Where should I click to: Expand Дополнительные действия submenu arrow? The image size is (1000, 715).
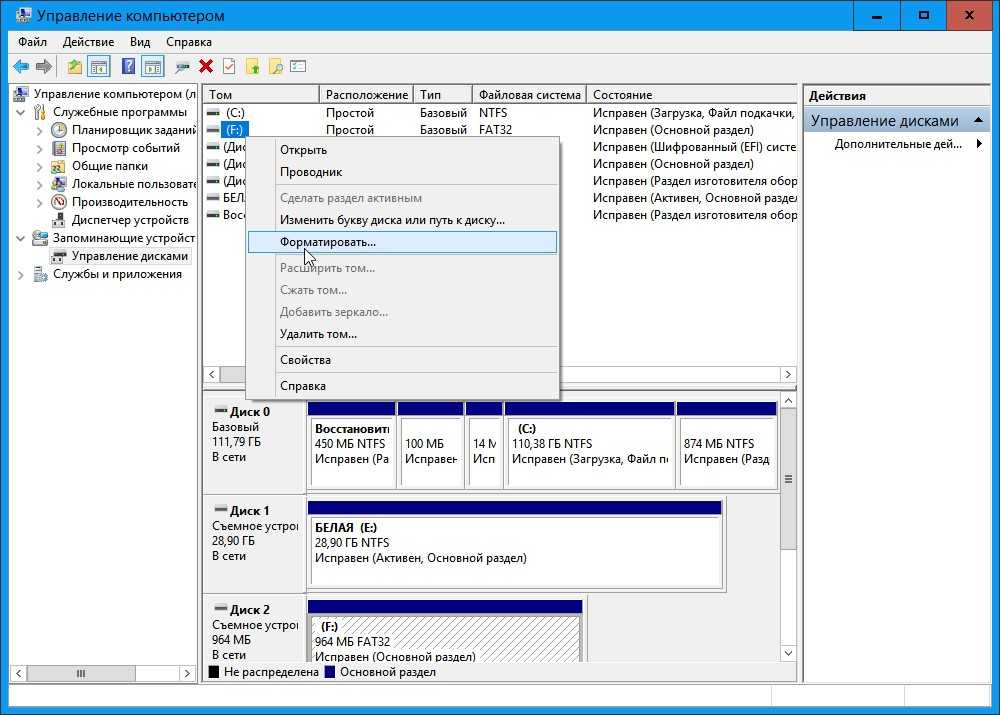pyautogui.click(x=978, y=144)
